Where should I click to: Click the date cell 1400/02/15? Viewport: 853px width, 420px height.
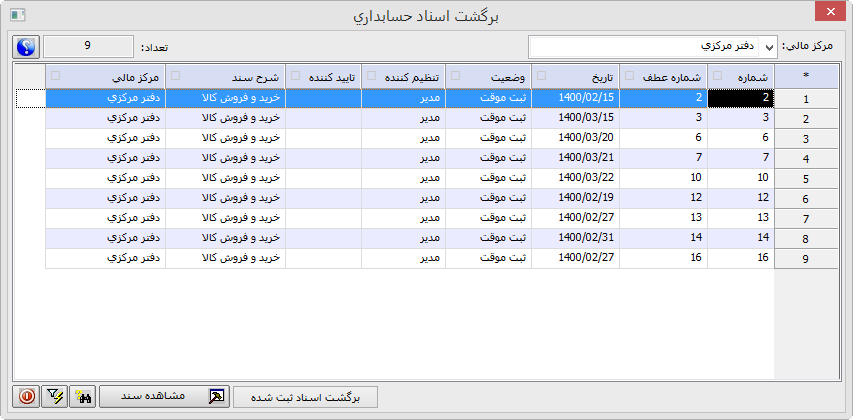coord(576,98)
